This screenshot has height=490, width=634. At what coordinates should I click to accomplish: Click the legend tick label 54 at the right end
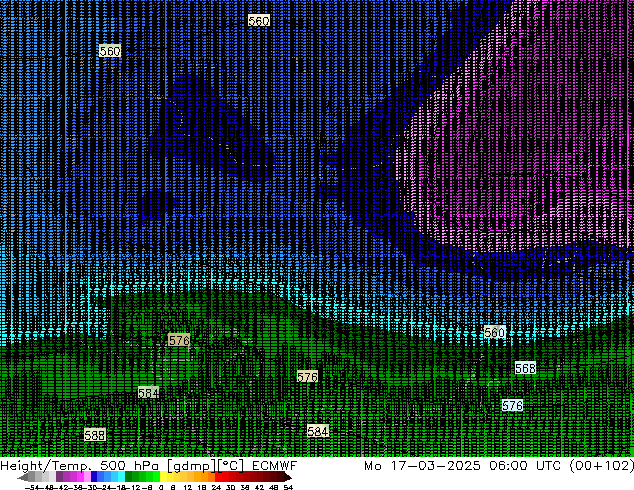click(288, 487)
